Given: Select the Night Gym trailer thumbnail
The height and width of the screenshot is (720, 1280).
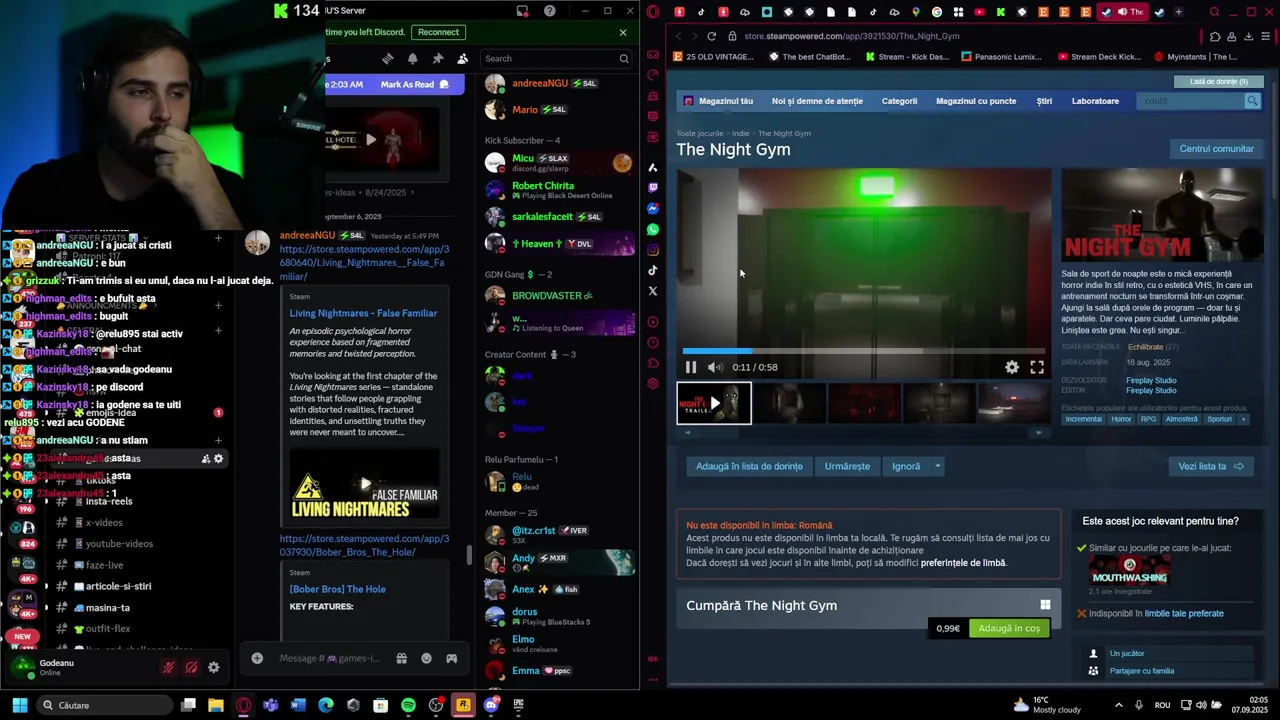Looking at the screenshot, I should [x=714, y=404].
